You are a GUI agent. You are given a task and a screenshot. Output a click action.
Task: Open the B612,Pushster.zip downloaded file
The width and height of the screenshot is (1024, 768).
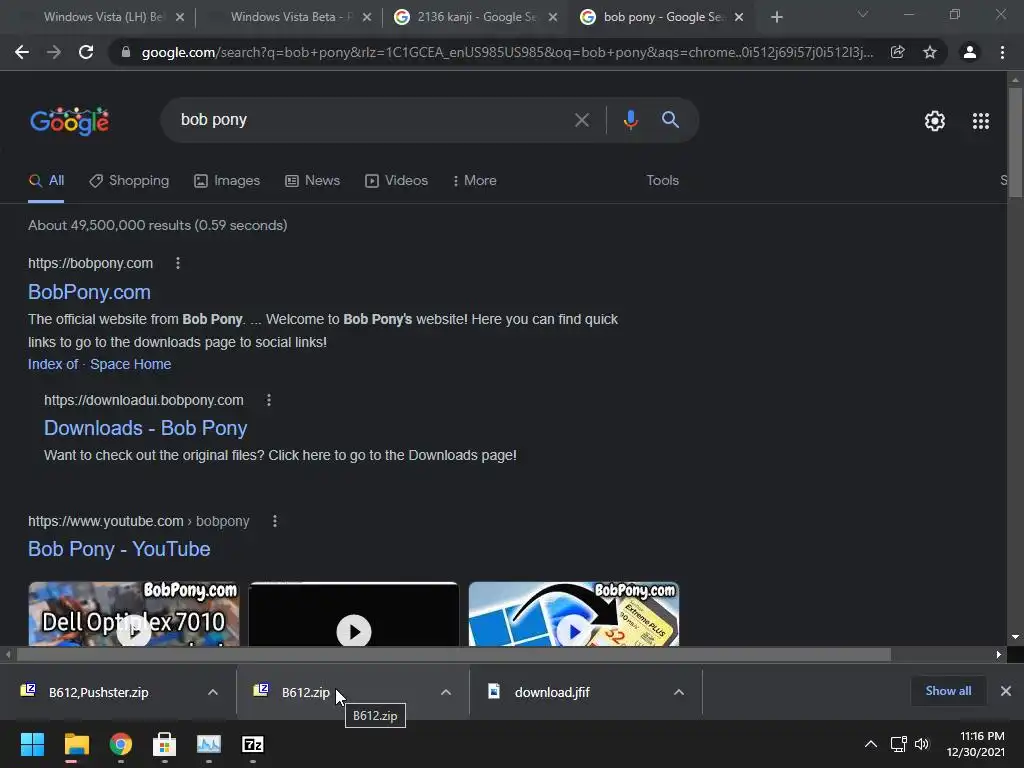98,692
